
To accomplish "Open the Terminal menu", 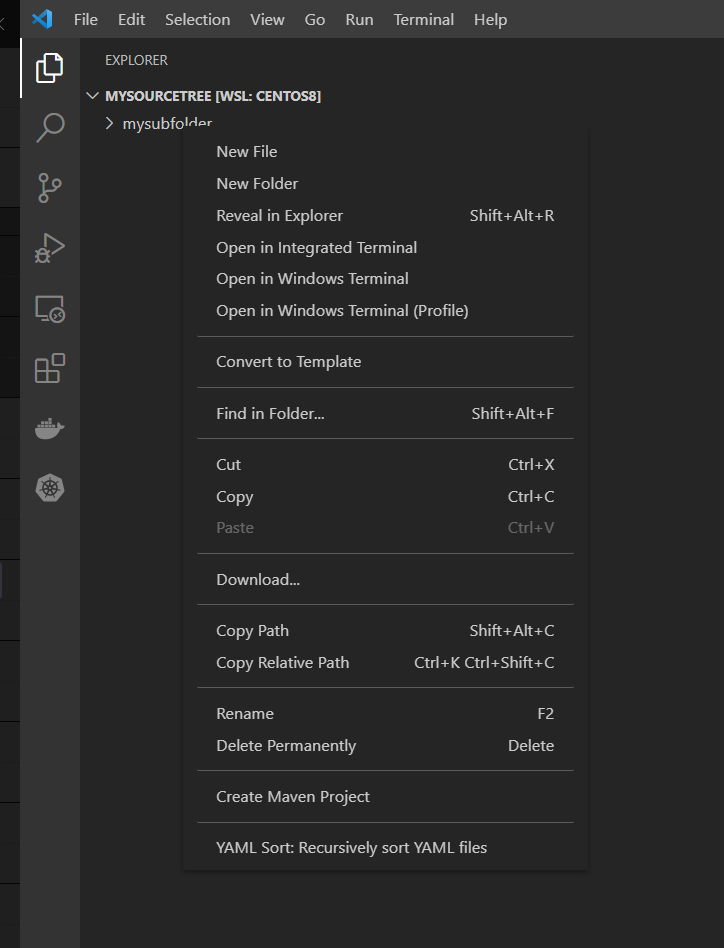I will coord(423,19).
